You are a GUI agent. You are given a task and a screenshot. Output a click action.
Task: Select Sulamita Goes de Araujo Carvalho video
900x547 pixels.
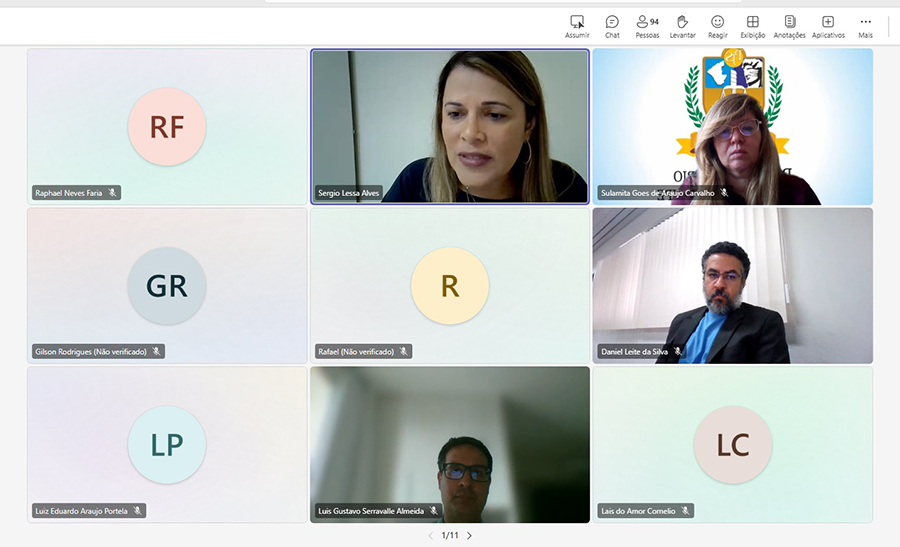coord(732,125)
